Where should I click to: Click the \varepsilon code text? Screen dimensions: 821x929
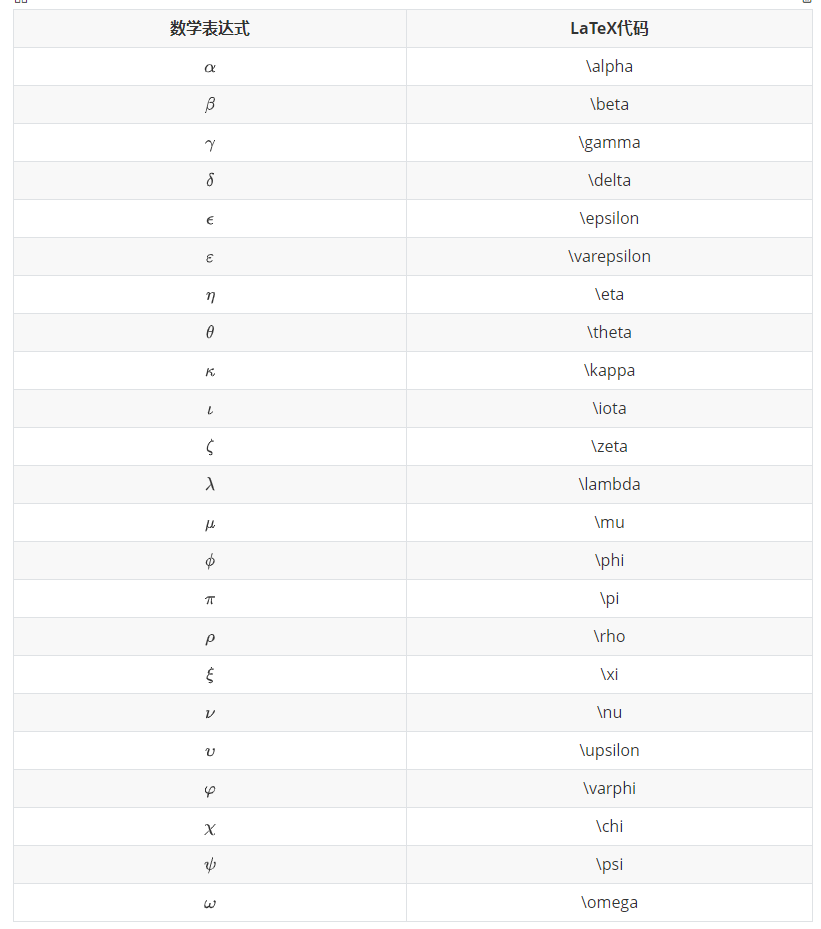(x=609, y=257)
